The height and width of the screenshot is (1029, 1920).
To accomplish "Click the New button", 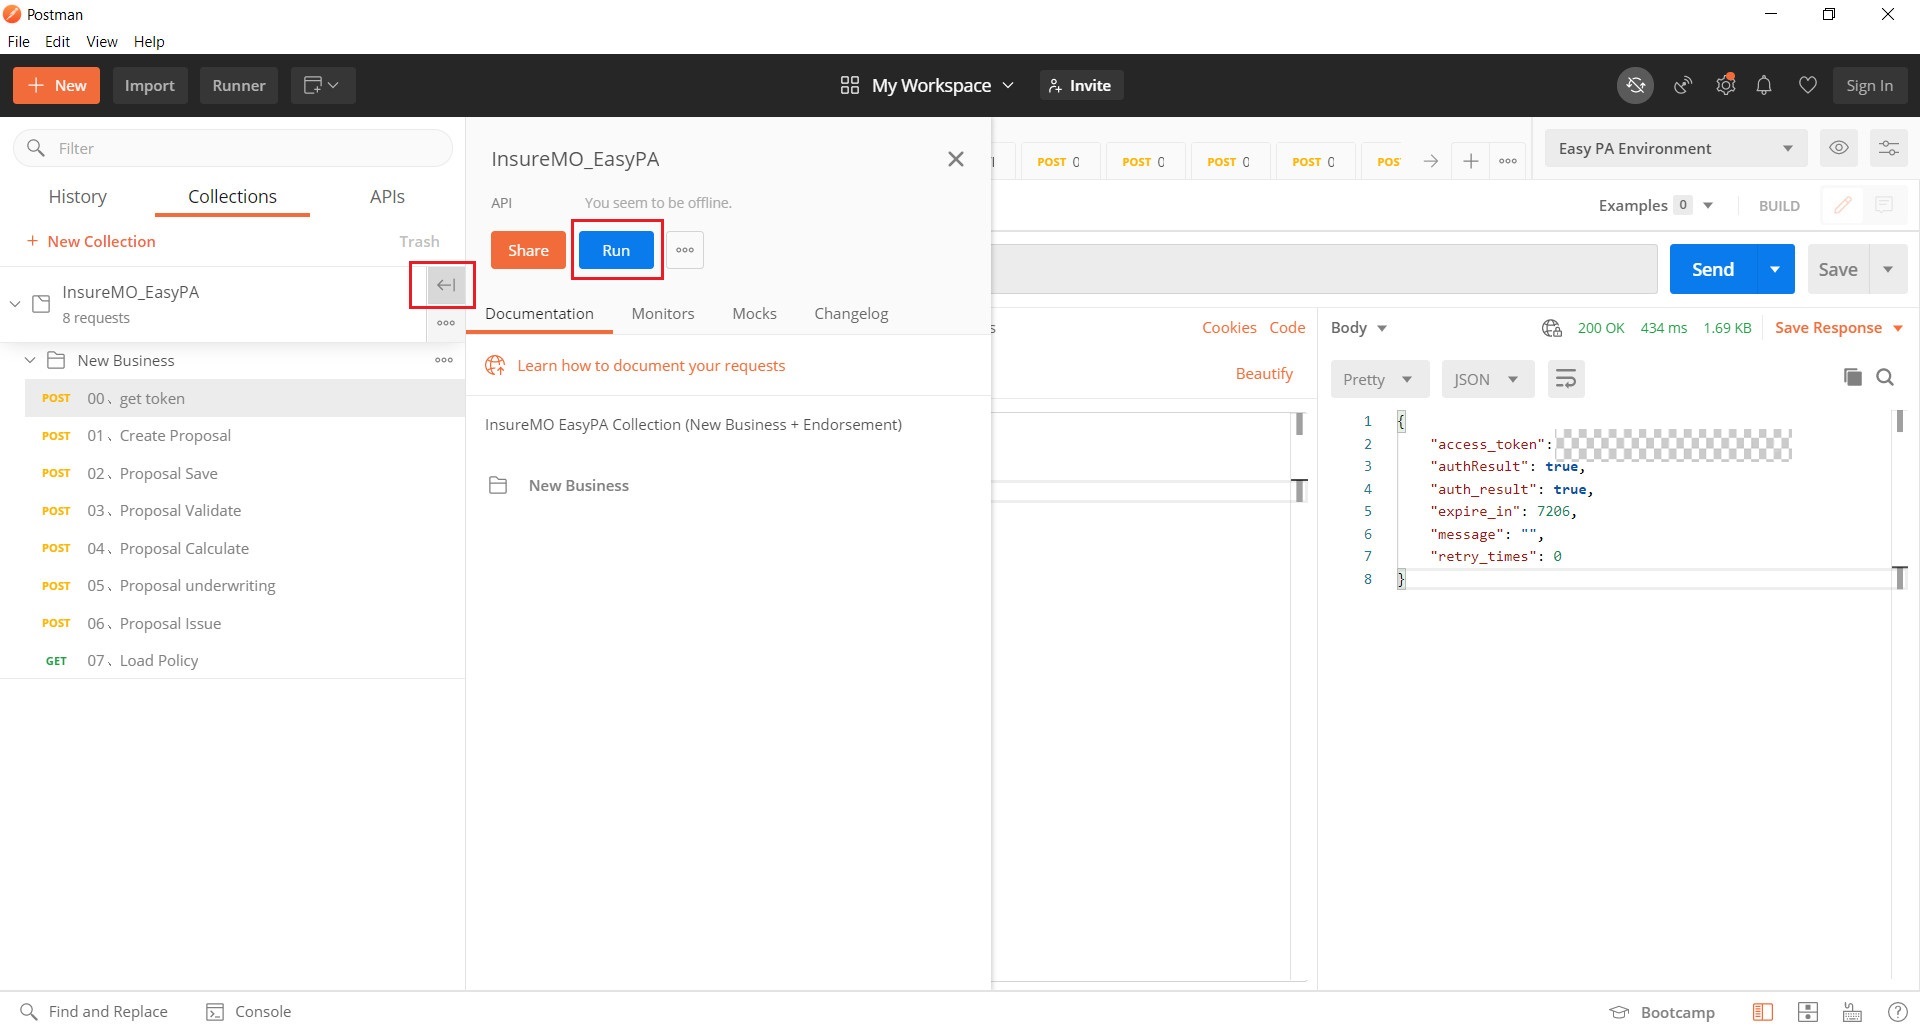I will pos(57,86).
